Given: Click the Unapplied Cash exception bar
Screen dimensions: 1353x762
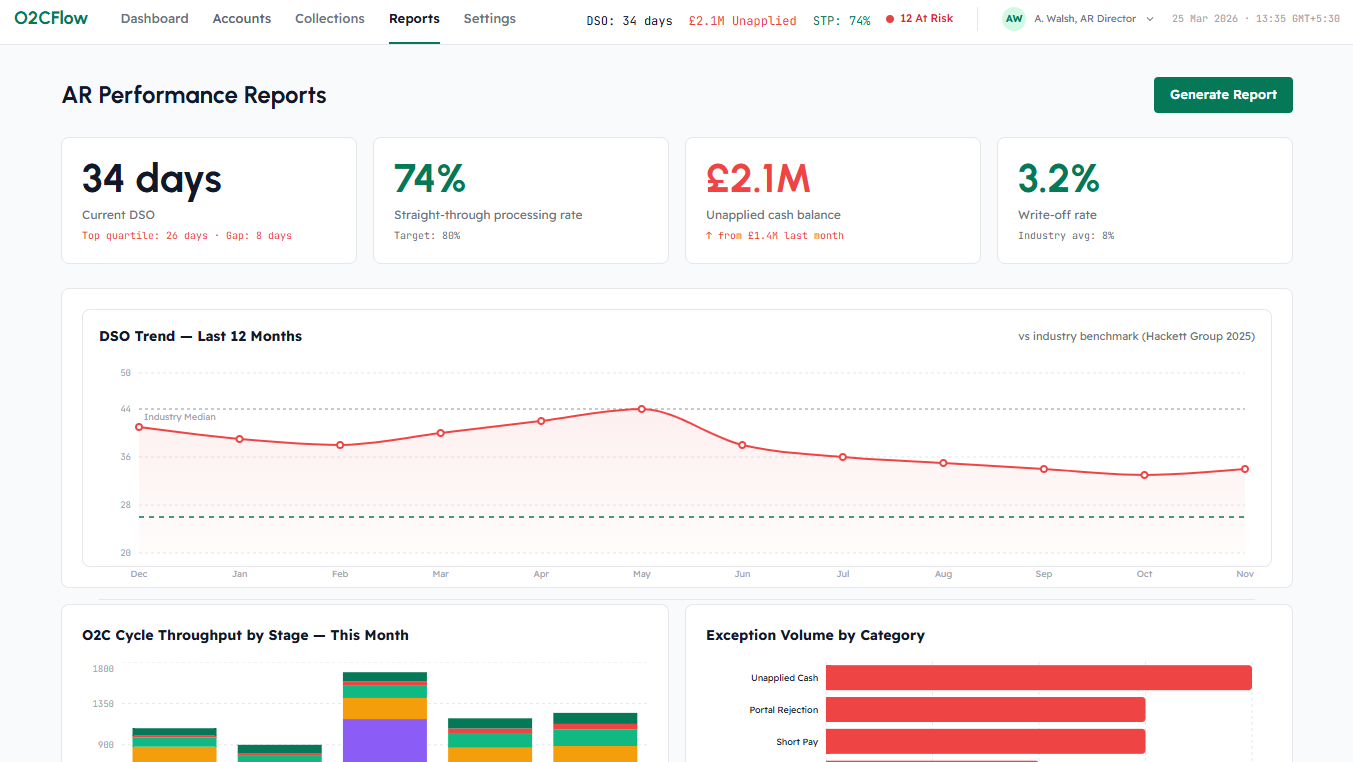Looking at the screenshot, I should [1039, 678].
